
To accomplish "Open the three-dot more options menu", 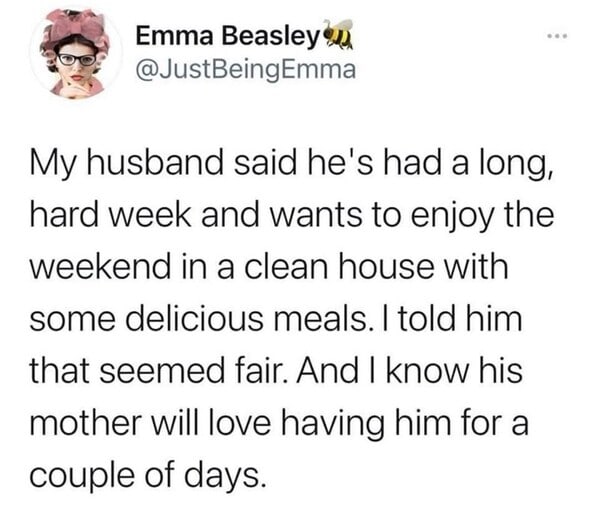I will pos(557,36).
